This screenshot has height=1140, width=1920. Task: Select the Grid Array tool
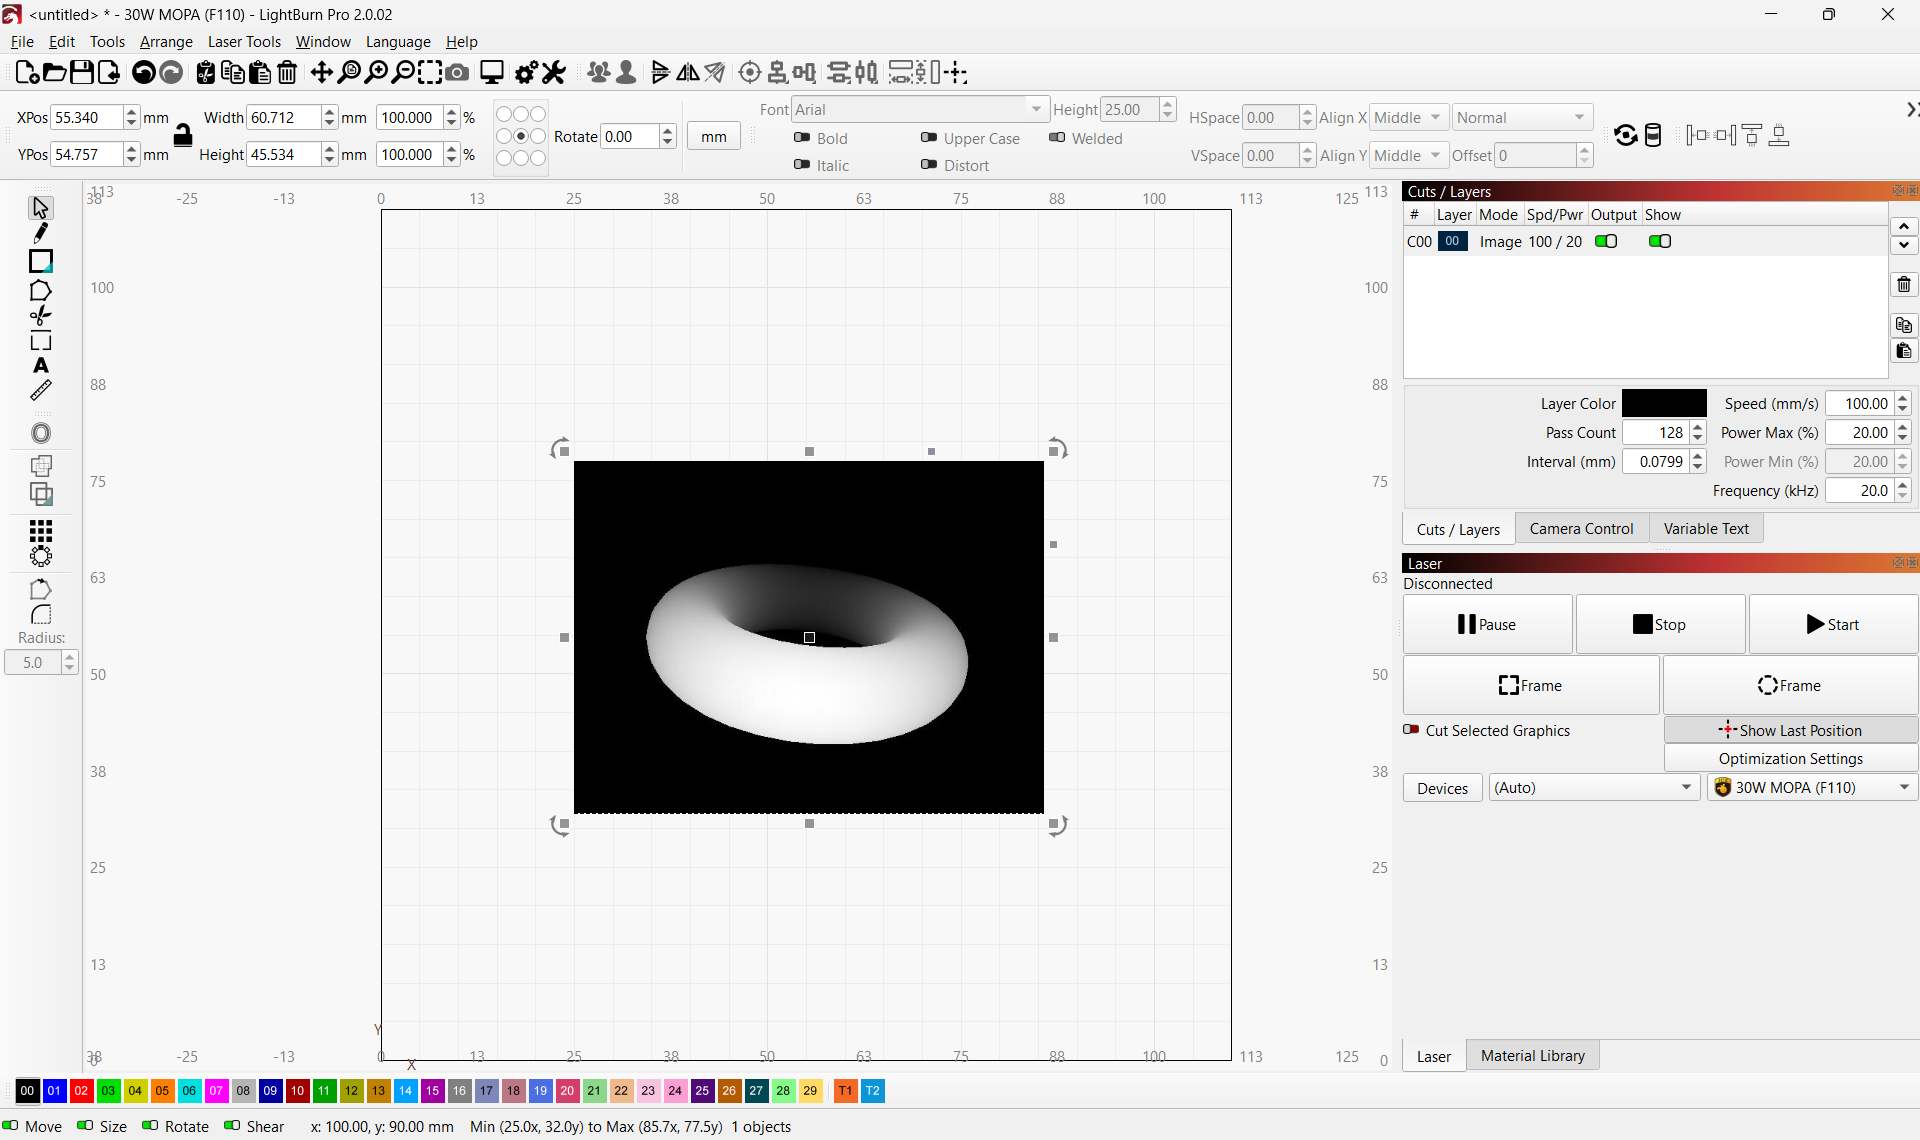41,530
